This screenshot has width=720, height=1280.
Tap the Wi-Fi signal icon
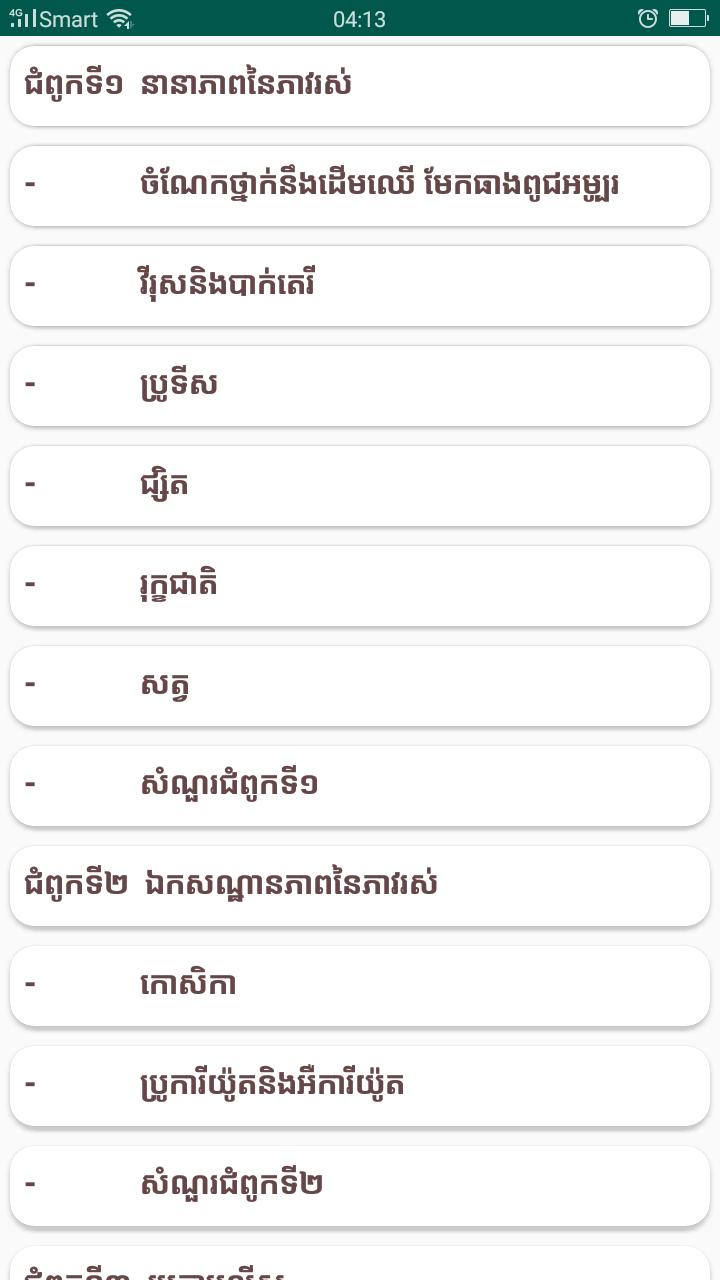pyautogui.click(x=120, y=18)
